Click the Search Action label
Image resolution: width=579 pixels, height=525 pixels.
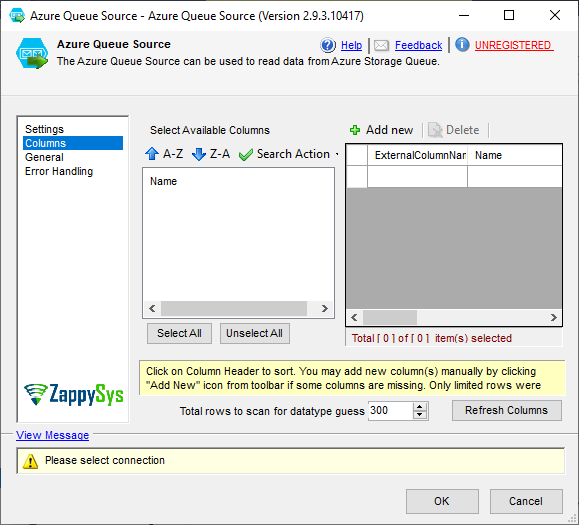coord(293,154)
